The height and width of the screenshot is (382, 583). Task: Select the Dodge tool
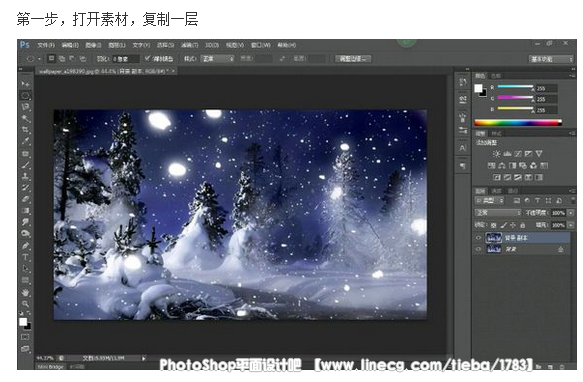[x=25, y=234]
